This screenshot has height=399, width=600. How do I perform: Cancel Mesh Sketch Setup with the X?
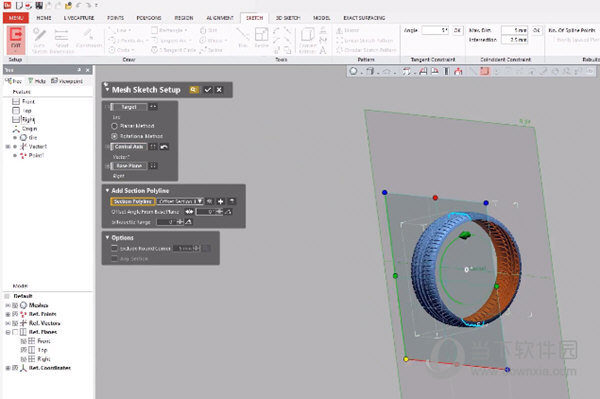pos(219,90)
